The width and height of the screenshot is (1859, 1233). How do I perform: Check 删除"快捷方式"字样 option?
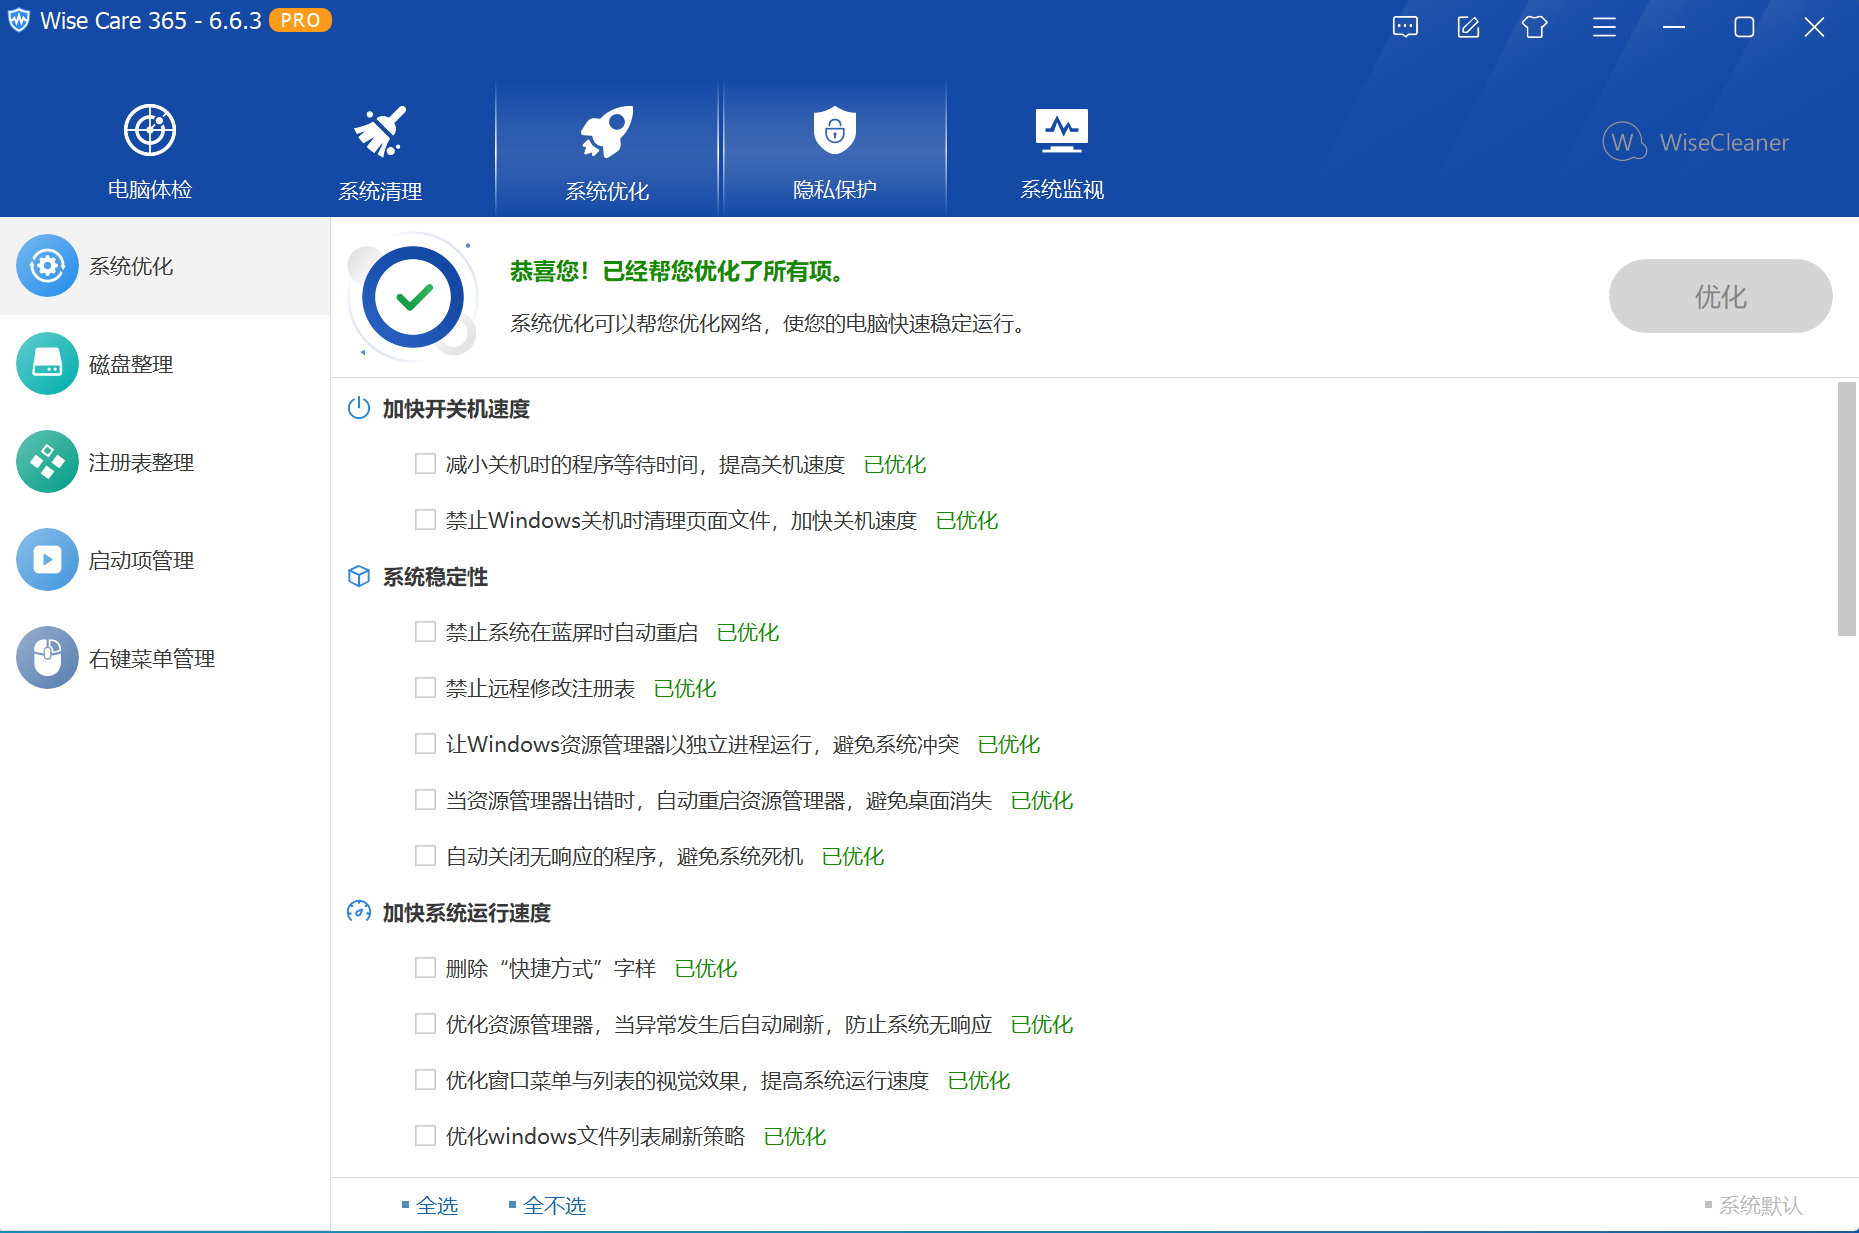tap(425, 968)
